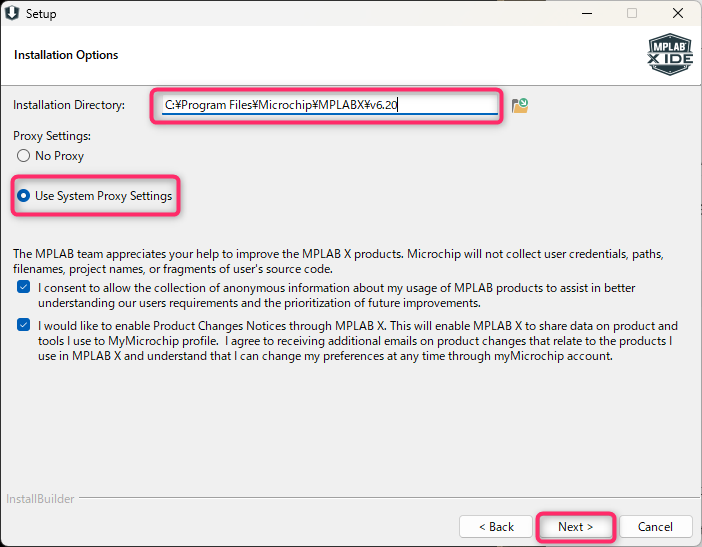Click the MPLAB team appreciation paragraph
The image size is (702, 547).
pyautogui.click(x=338, y=261)
